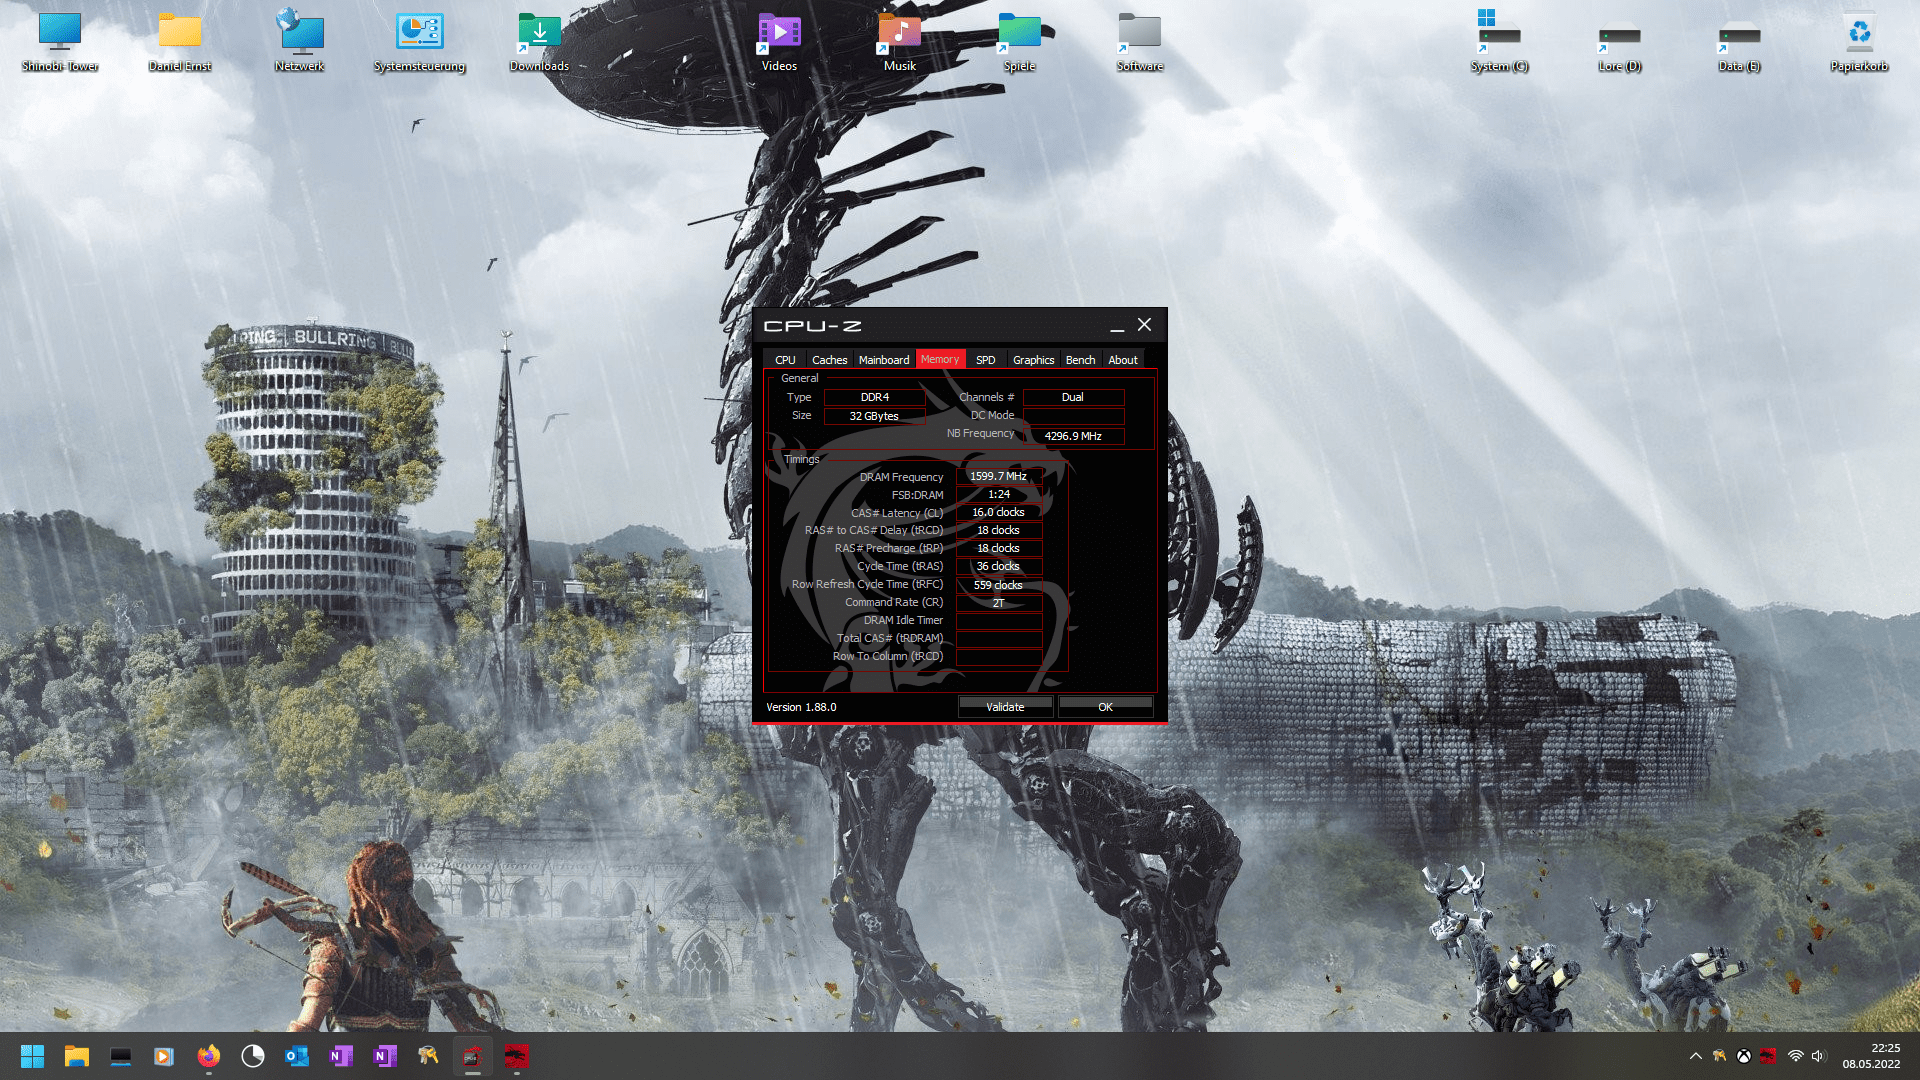Launch Firefox from the taskbar
The width and height of the screenshot is (1920, 1080).
point(209,1056)
